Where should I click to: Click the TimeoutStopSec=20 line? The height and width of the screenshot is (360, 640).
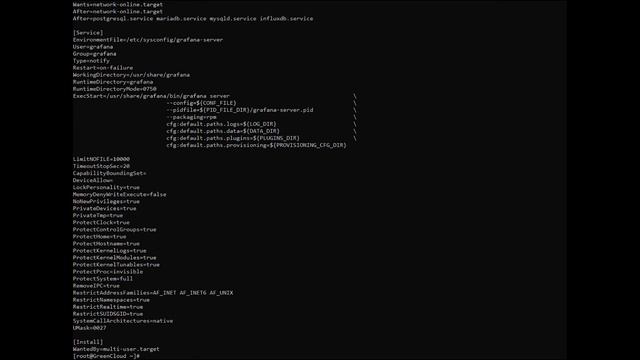tap(101, 166)
